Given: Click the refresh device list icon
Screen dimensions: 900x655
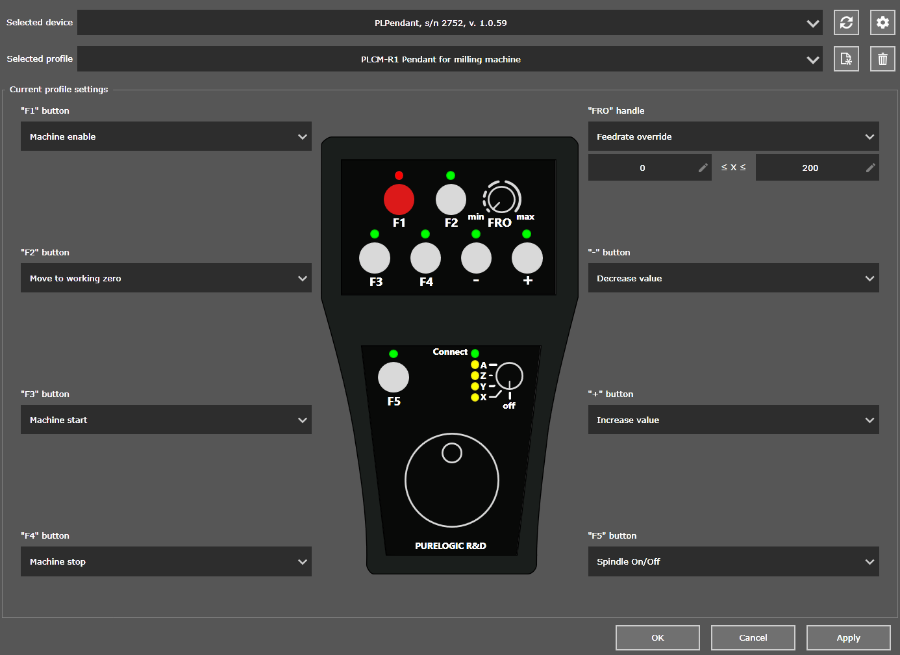Looking at the screenshot, I should [x=846, y=23].
